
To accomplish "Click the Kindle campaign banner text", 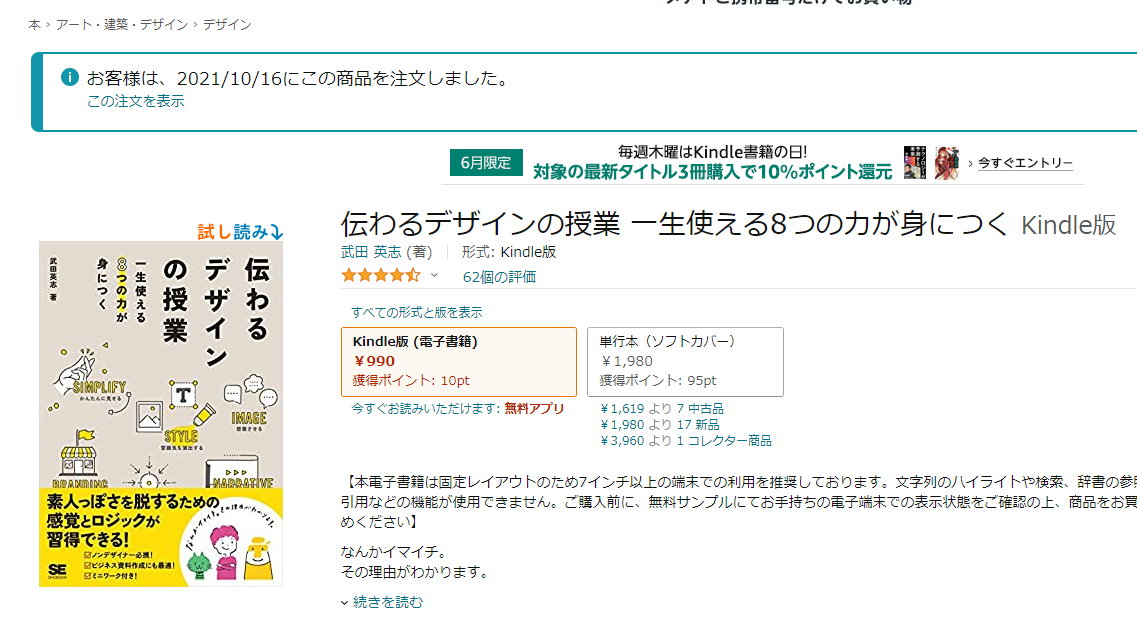I will tap(712, 162).
